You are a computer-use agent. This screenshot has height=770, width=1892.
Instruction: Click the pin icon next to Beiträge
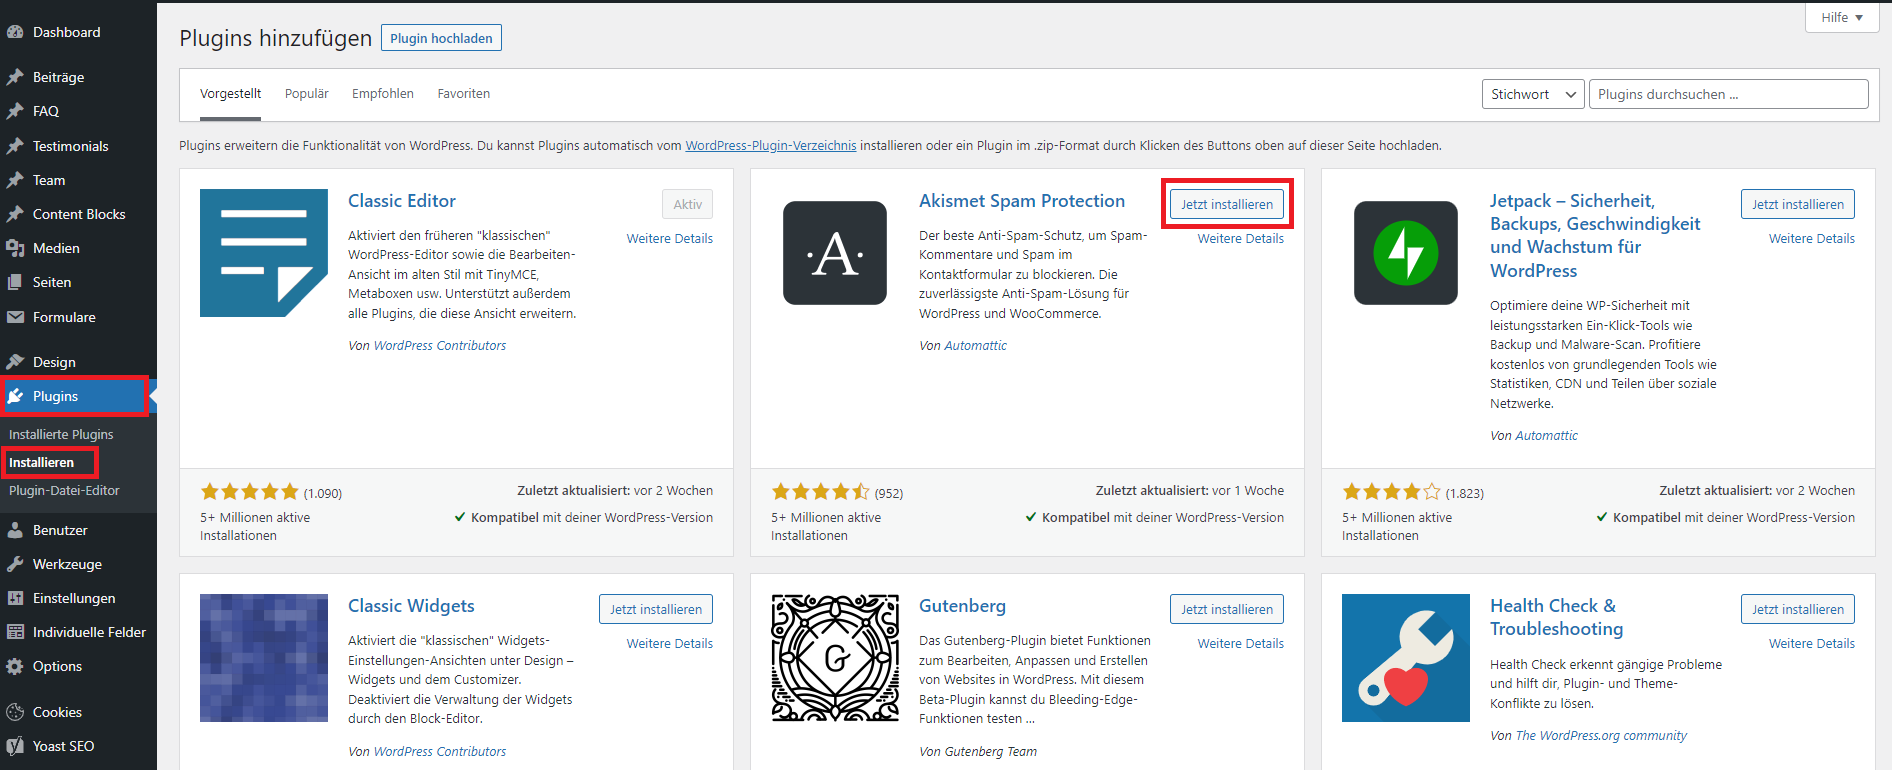pyautogui.click(x=15, y=77)
